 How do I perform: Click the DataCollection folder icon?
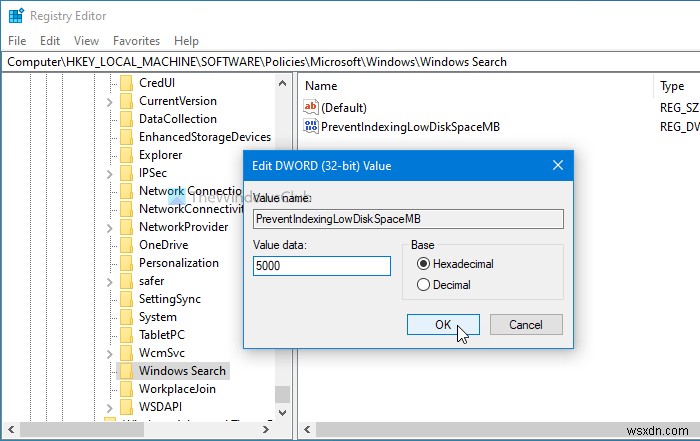(x=126, y=119)
